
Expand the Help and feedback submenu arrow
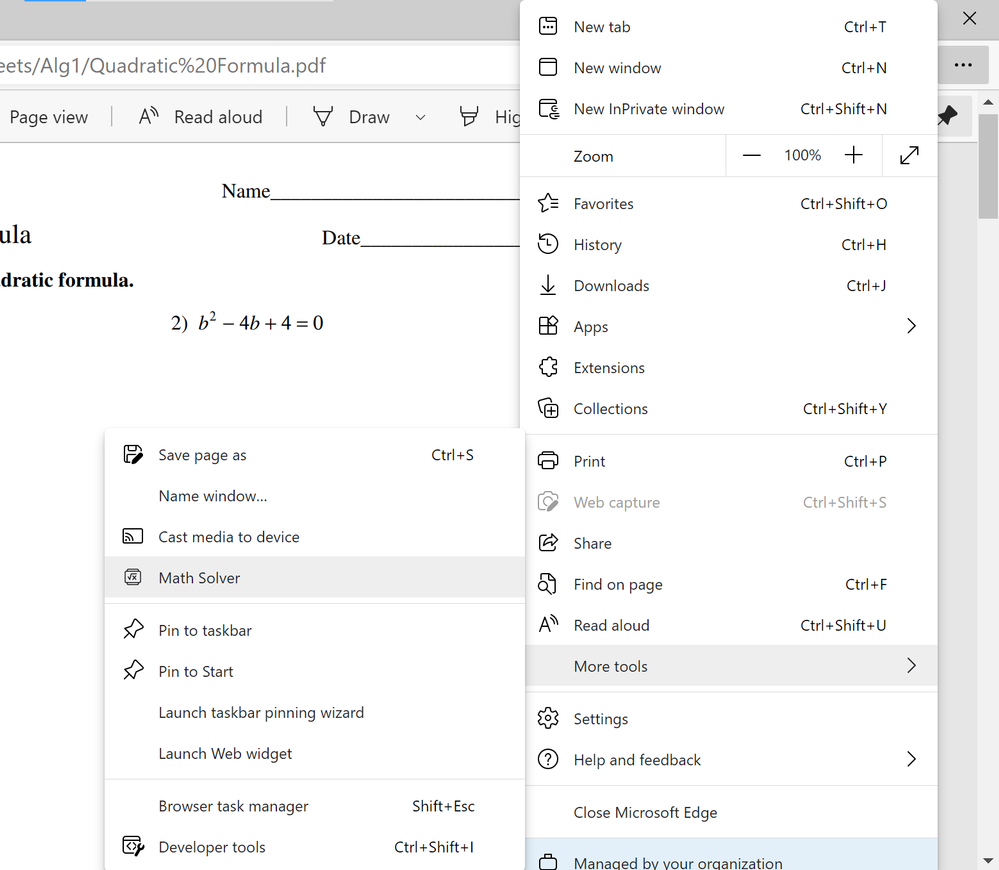[911, 759]
